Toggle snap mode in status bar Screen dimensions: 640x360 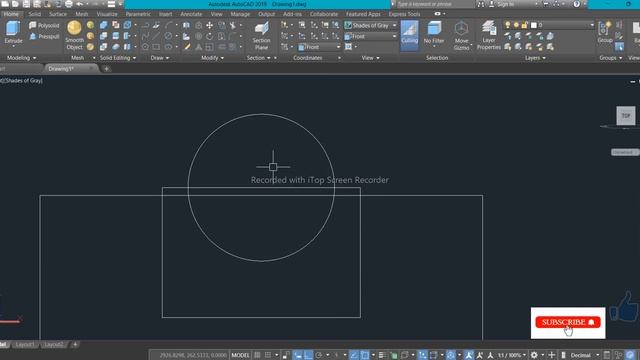pos(268,355)
